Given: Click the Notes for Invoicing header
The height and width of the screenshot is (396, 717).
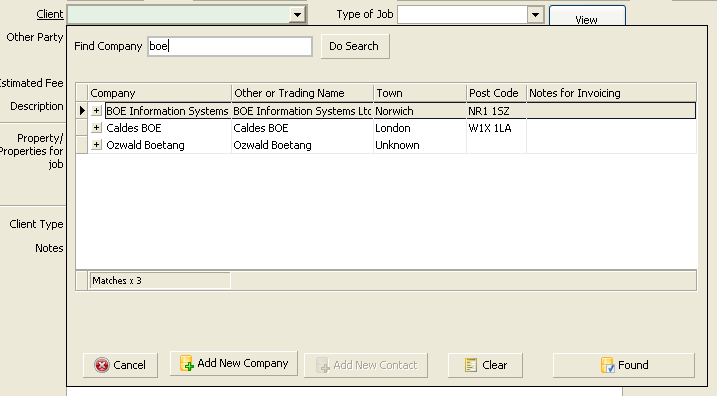Looking at the screenshot, I should click(611, 93).
